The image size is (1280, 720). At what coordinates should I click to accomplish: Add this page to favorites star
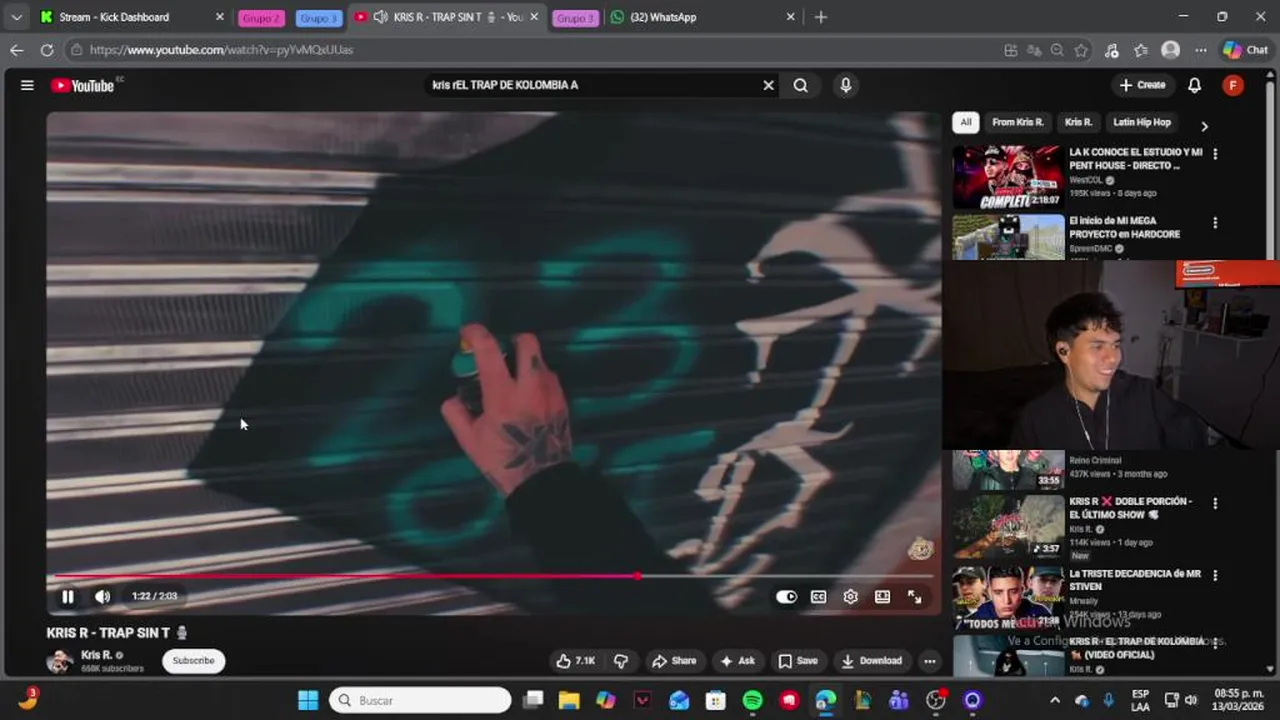pos(1081,50)
